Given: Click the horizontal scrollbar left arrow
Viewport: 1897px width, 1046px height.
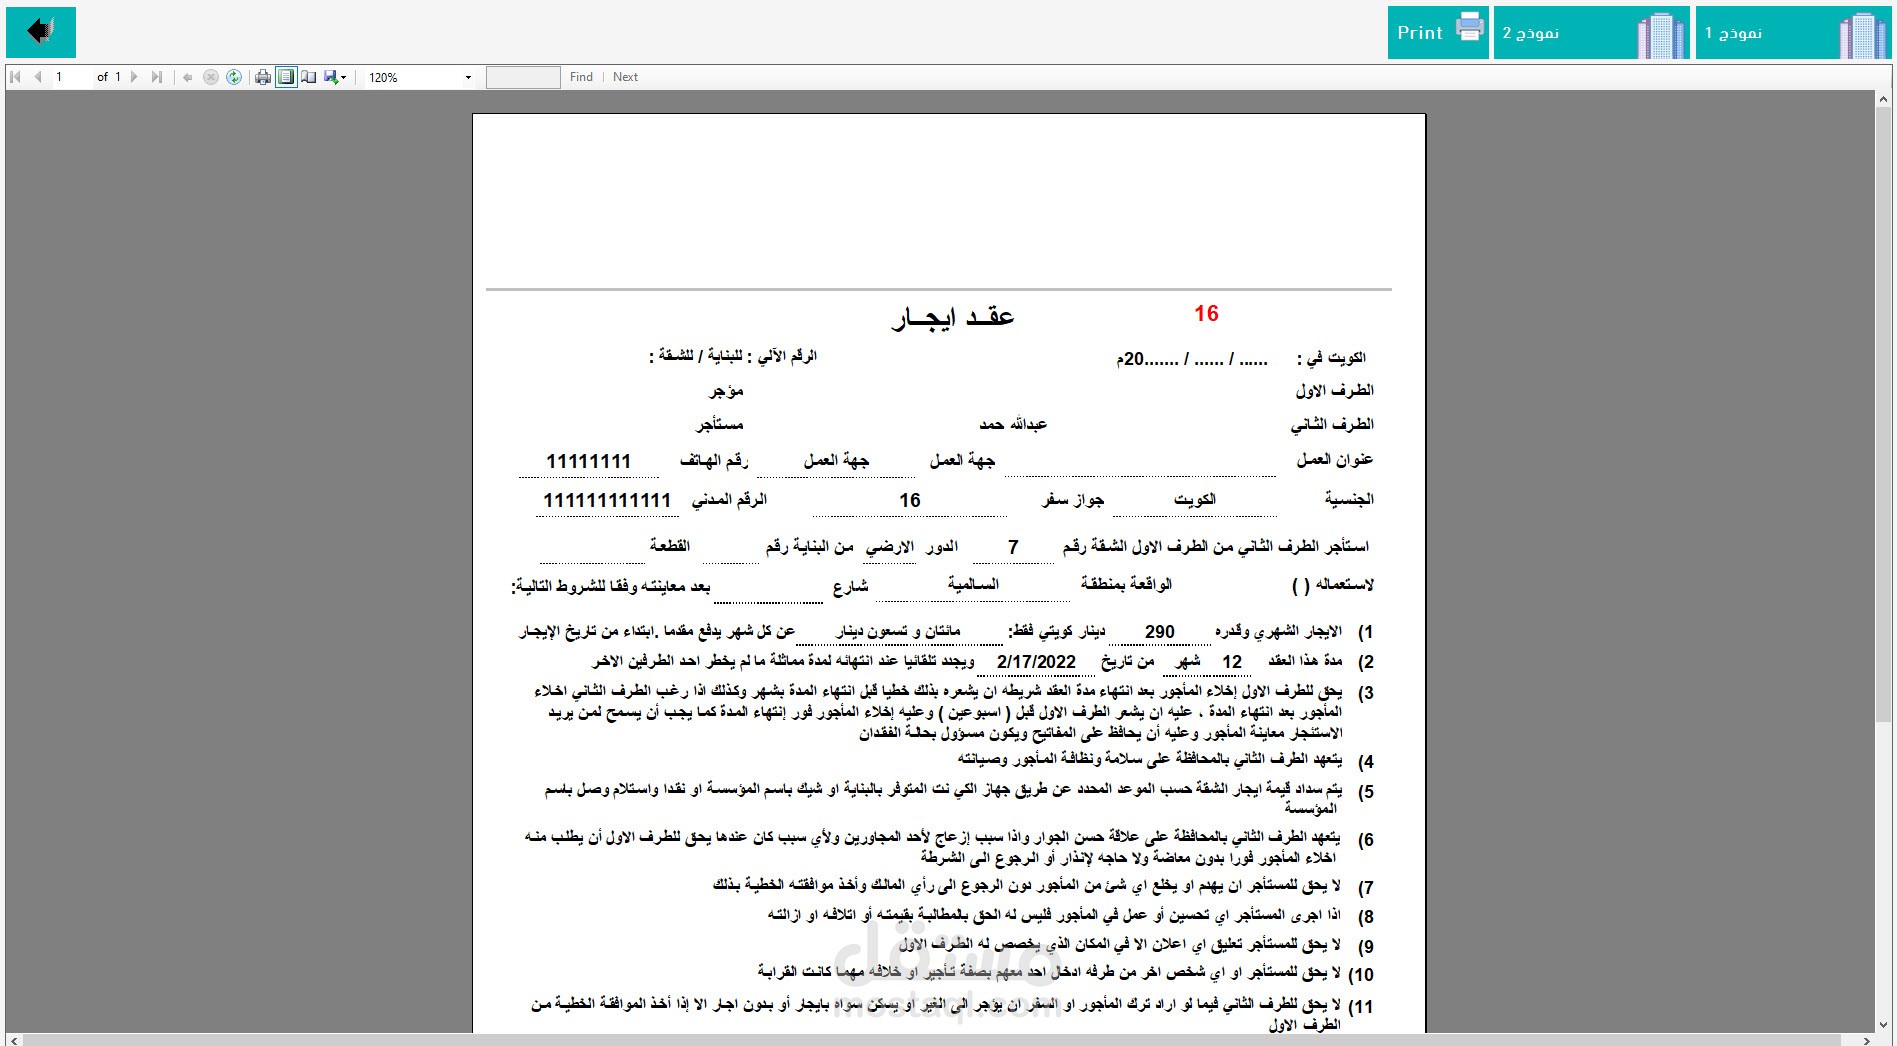Looking at the screenshot, I should (14, 1039).
